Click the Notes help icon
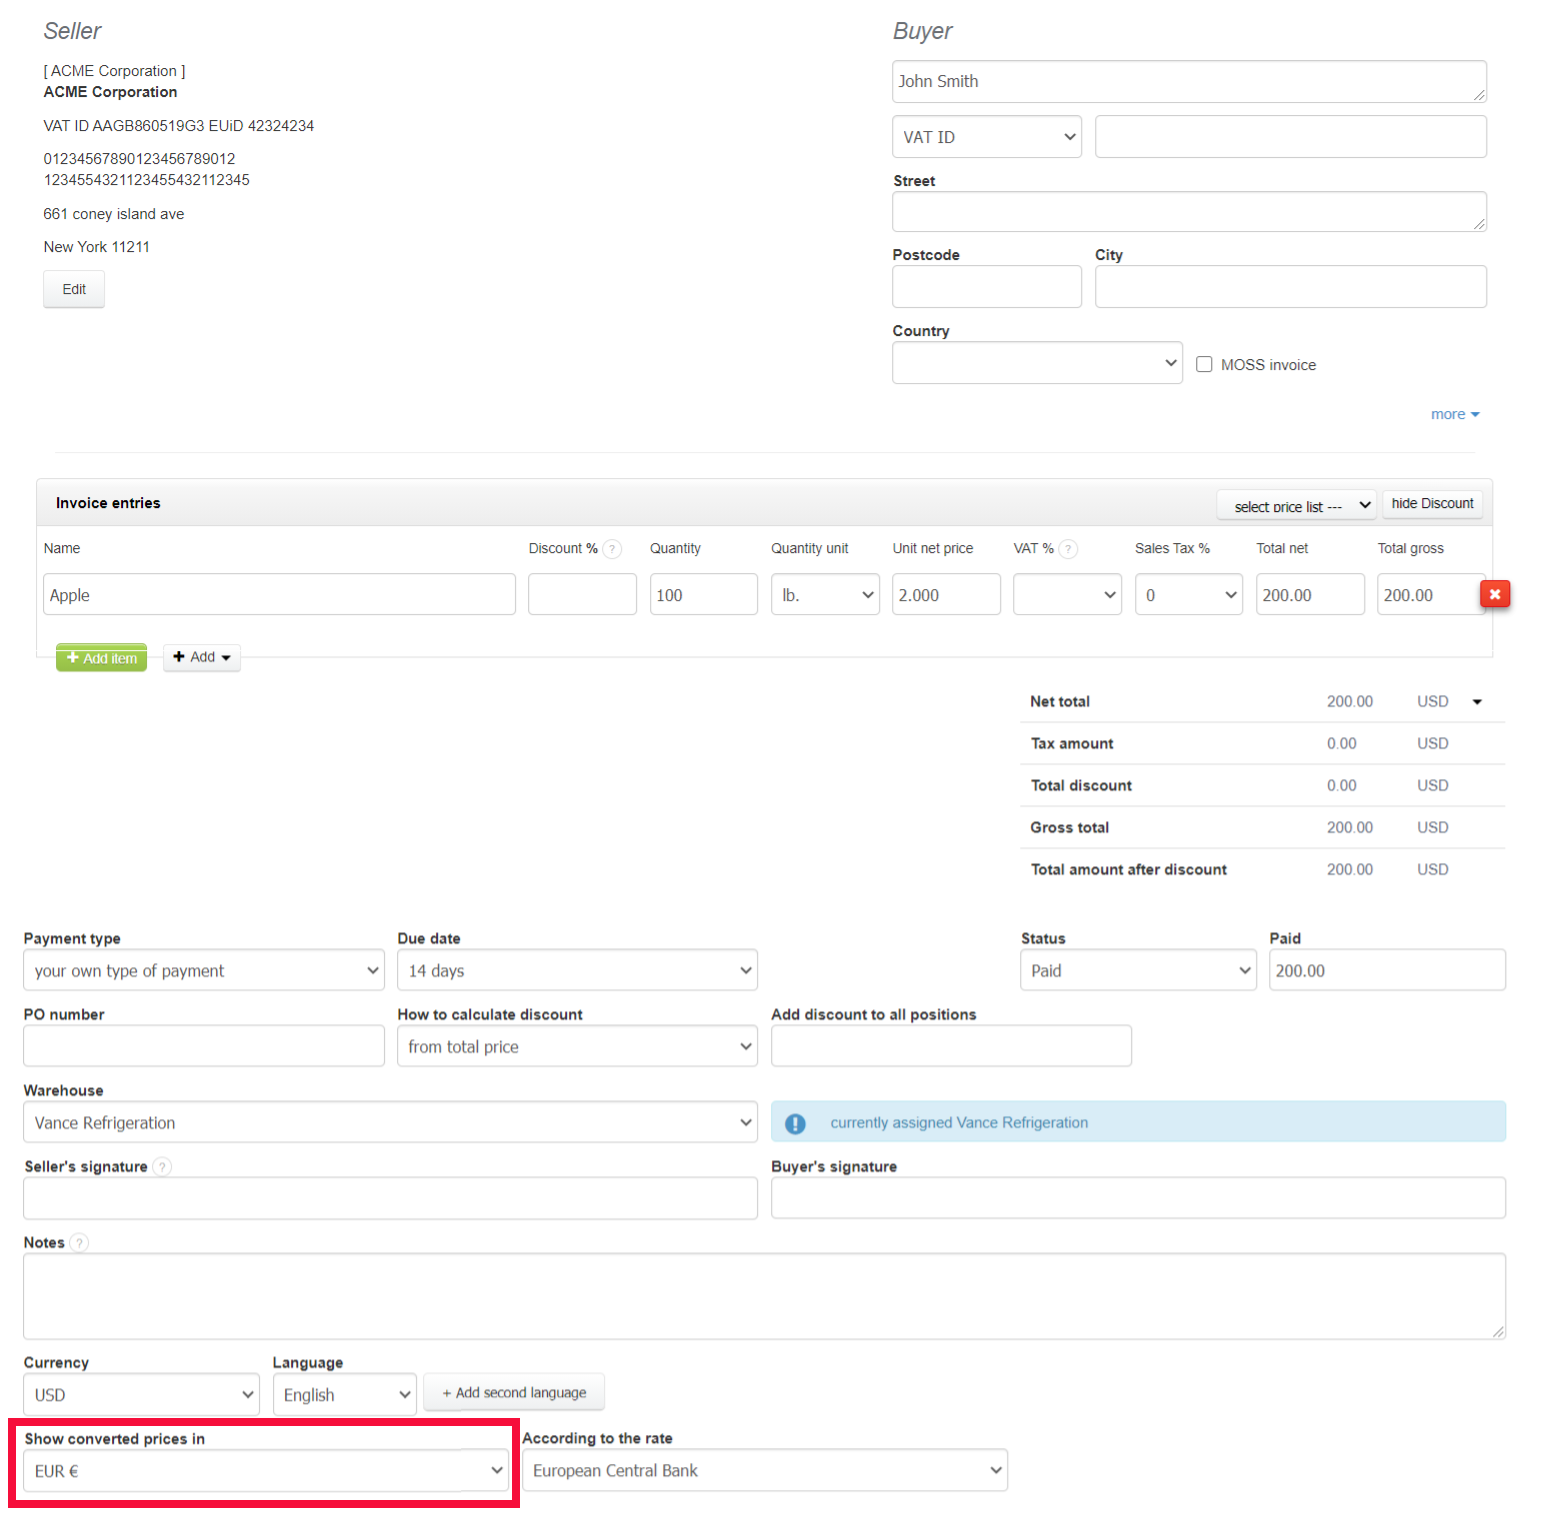This screenshot has width=1564, height=1522. [79, 1243]
